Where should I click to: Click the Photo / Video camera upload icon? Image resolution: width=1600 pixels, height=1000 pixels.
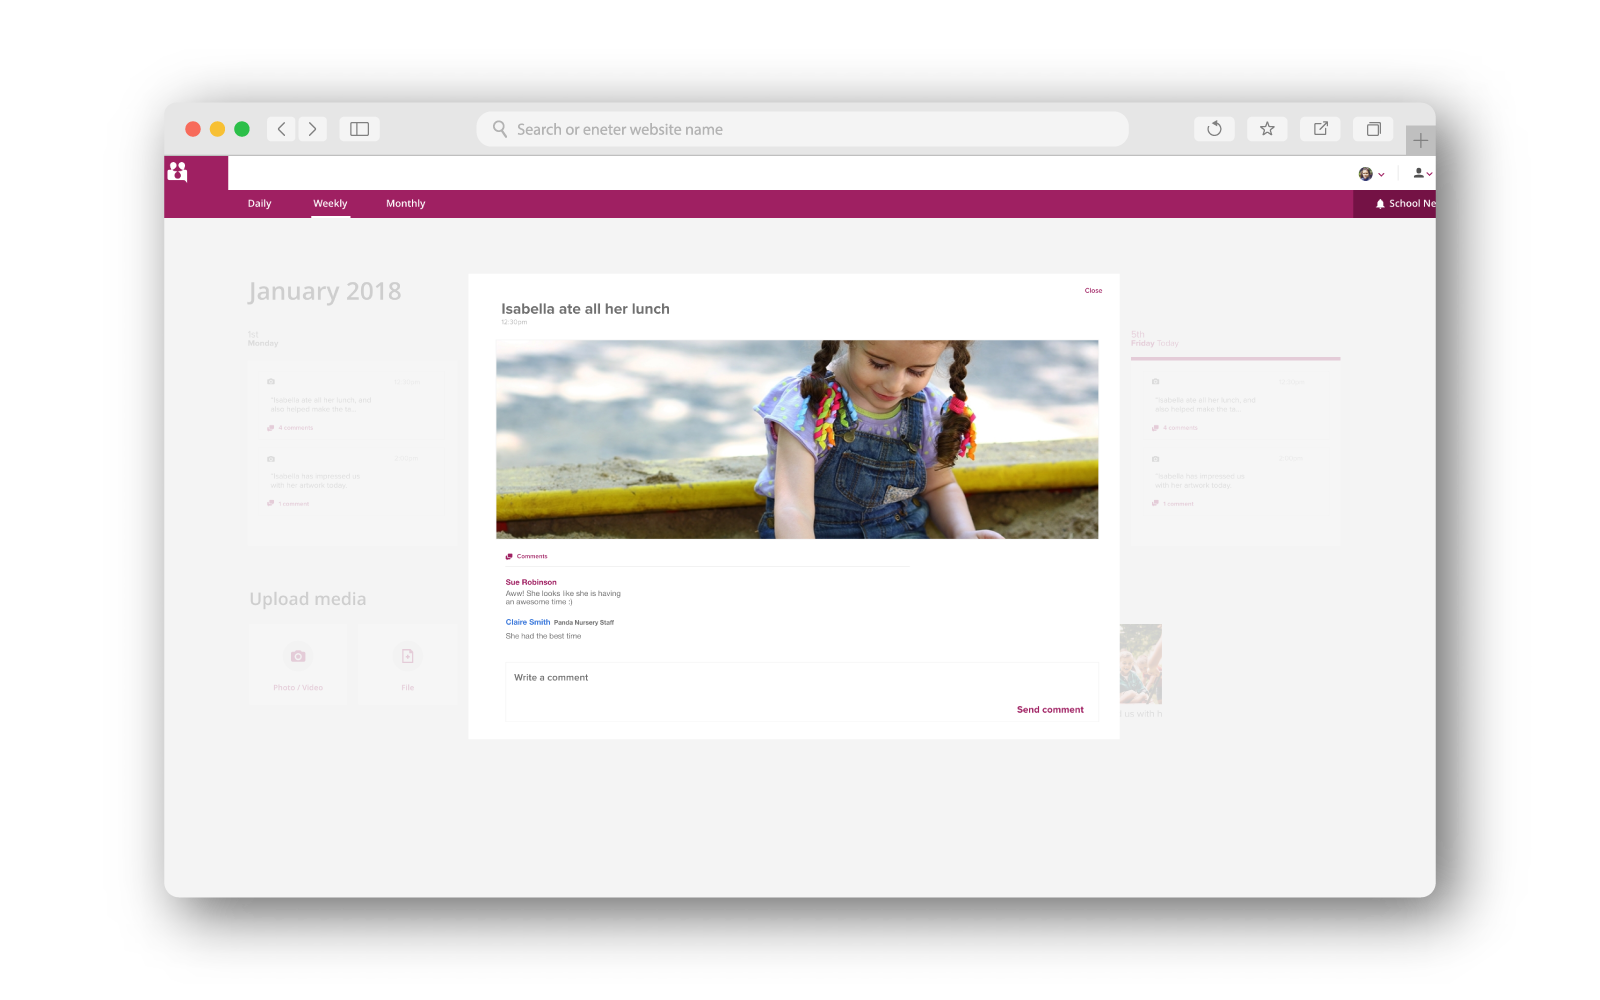[x=298, y=656]
